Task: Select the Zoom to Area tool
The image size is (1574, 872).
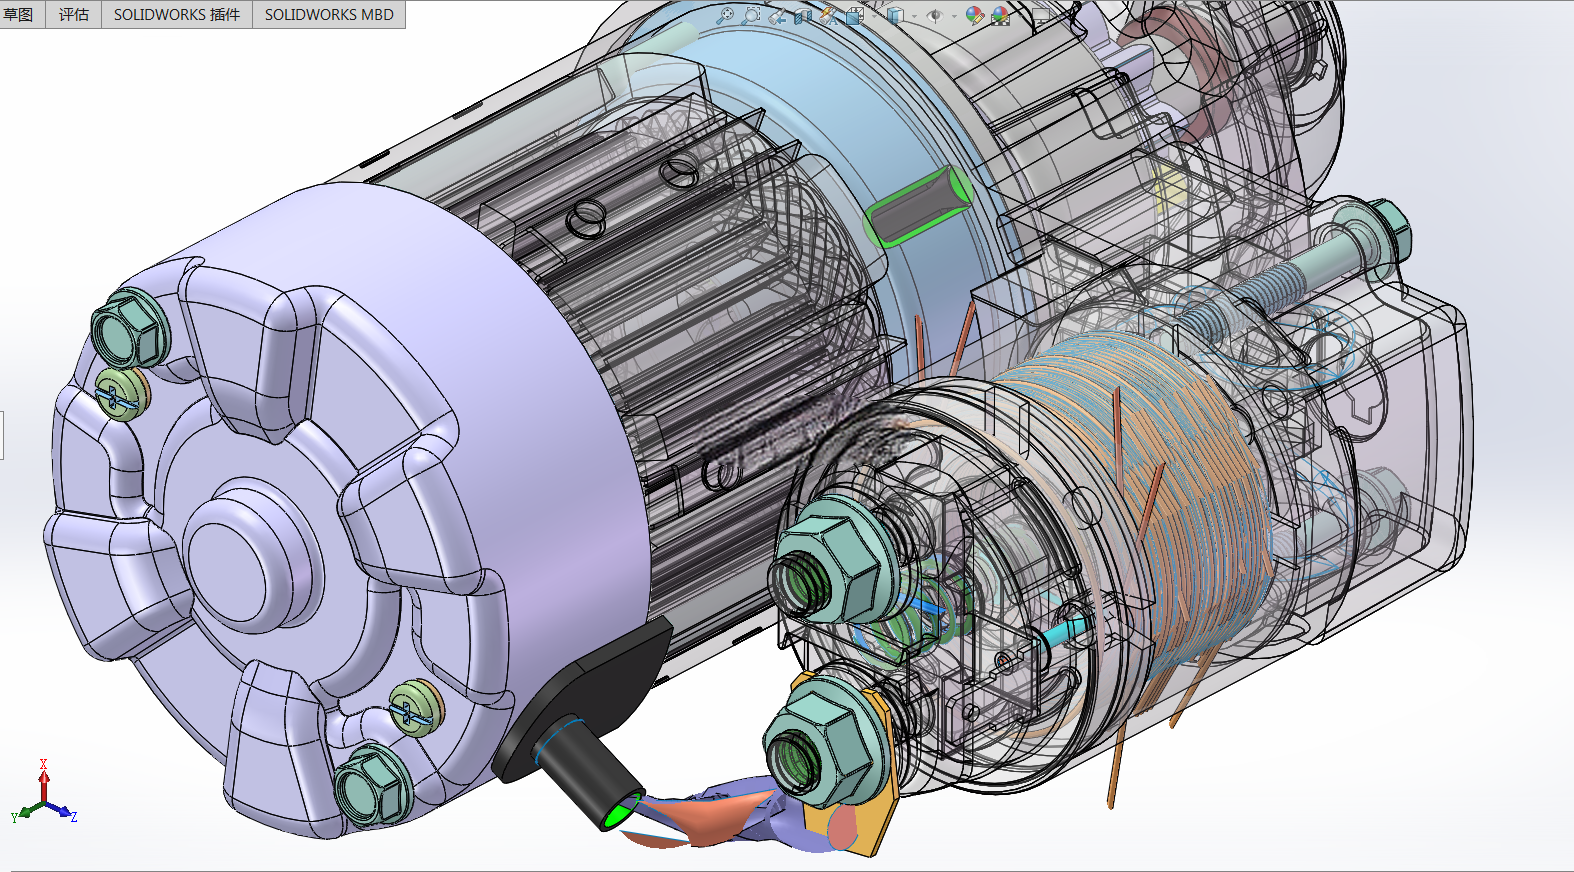Action: pyautogui.click(x=752, y=15)
